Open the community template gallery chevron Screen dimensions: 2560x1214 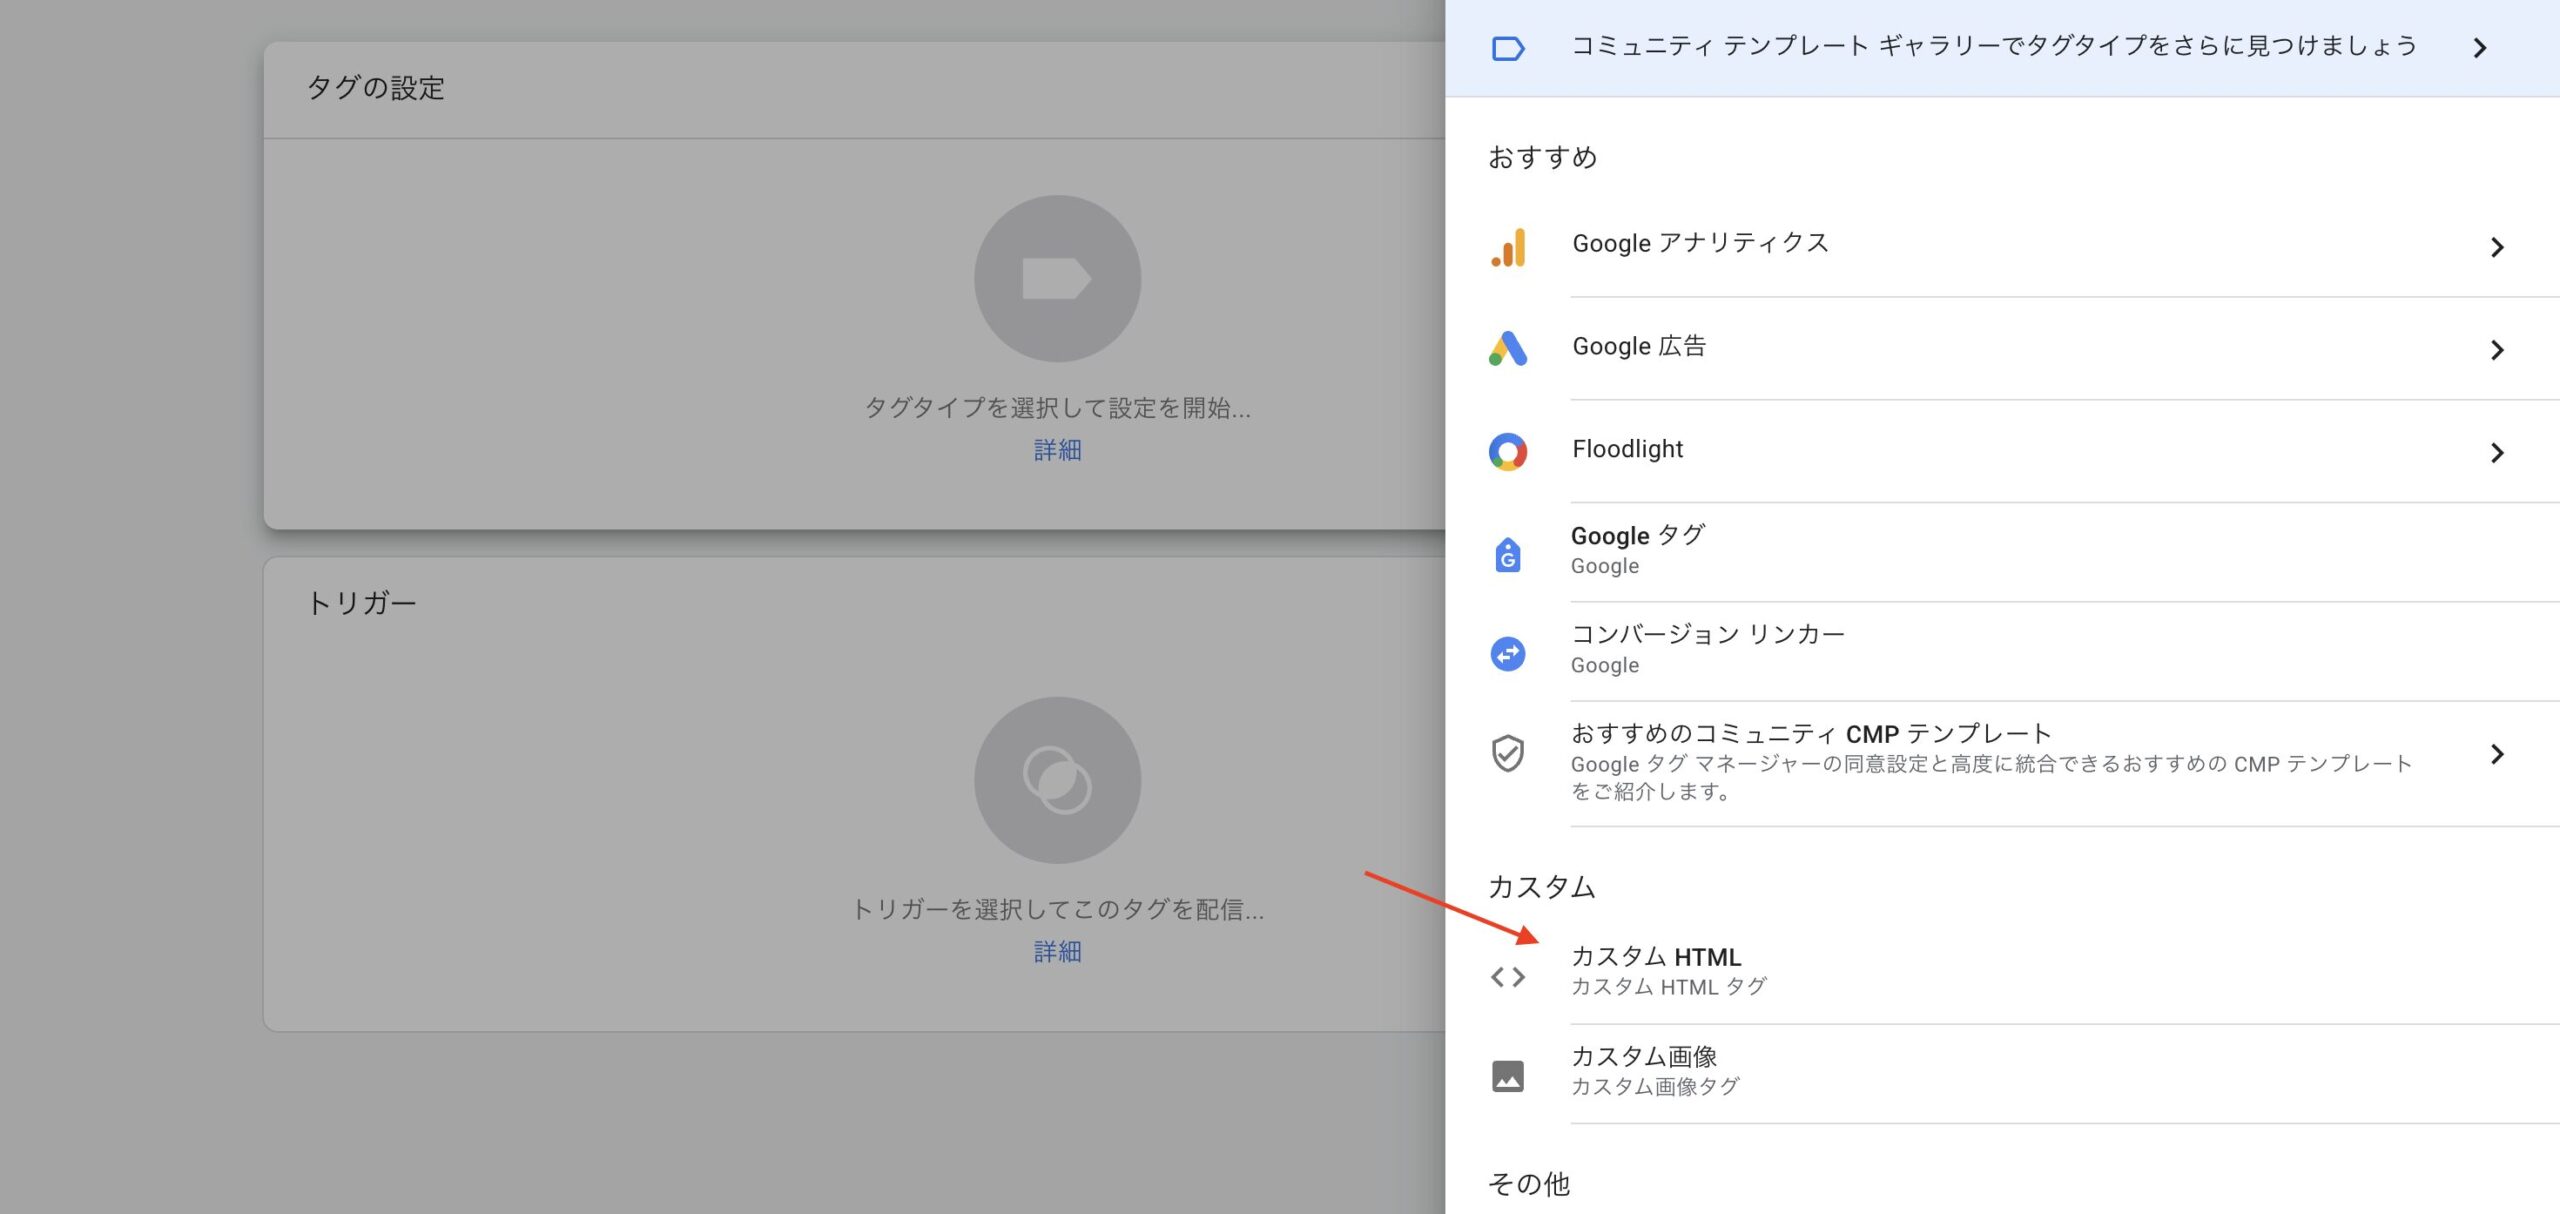2480,48
